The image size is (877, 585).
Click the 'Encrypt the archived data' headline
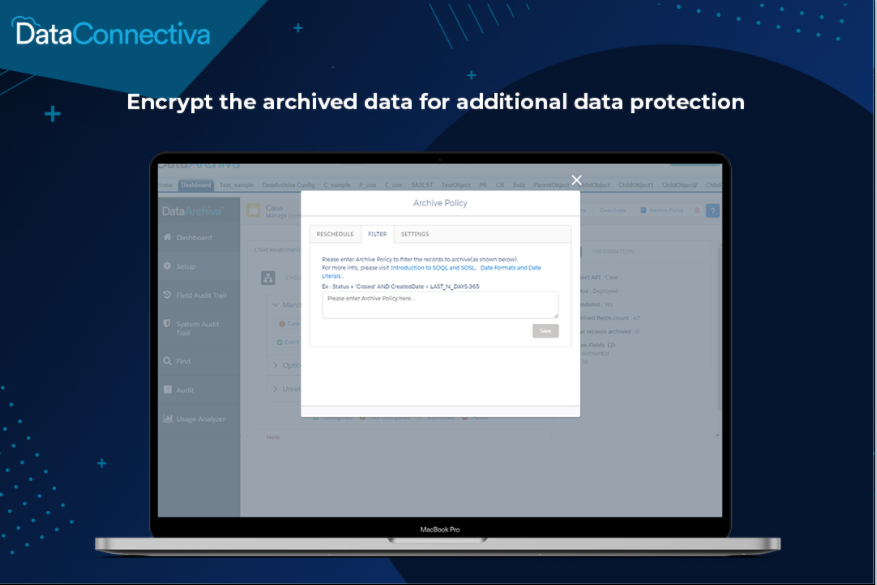click(436, 102)
